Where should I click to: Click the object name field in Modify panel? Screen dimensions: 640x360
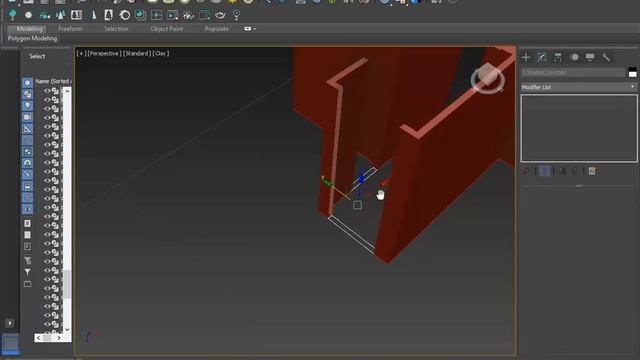pyautogui.click(x=573, y=72)
